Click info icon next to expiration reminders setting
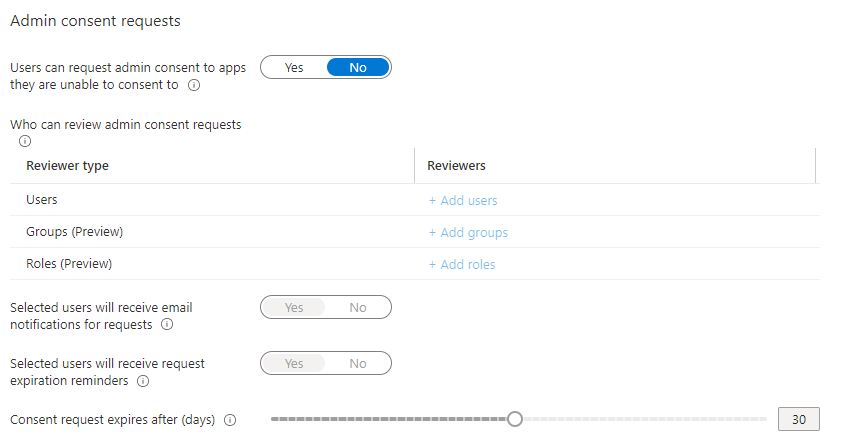Viewport: 842px width, 446px height. pyautogui.click(x=143, y=381)
